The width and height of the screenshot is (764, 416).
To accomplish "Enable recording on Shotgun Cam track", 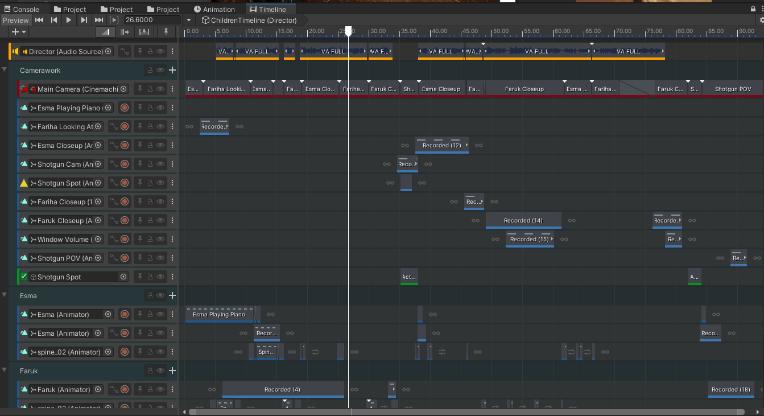I will [125, 164].
